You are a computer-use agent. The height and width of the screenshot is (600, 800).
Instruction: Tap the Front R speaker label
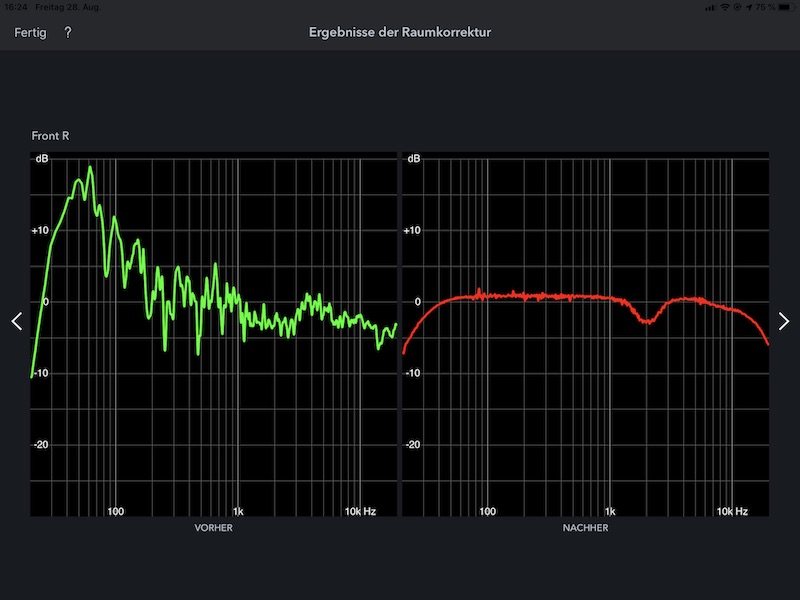coord(50,136)
